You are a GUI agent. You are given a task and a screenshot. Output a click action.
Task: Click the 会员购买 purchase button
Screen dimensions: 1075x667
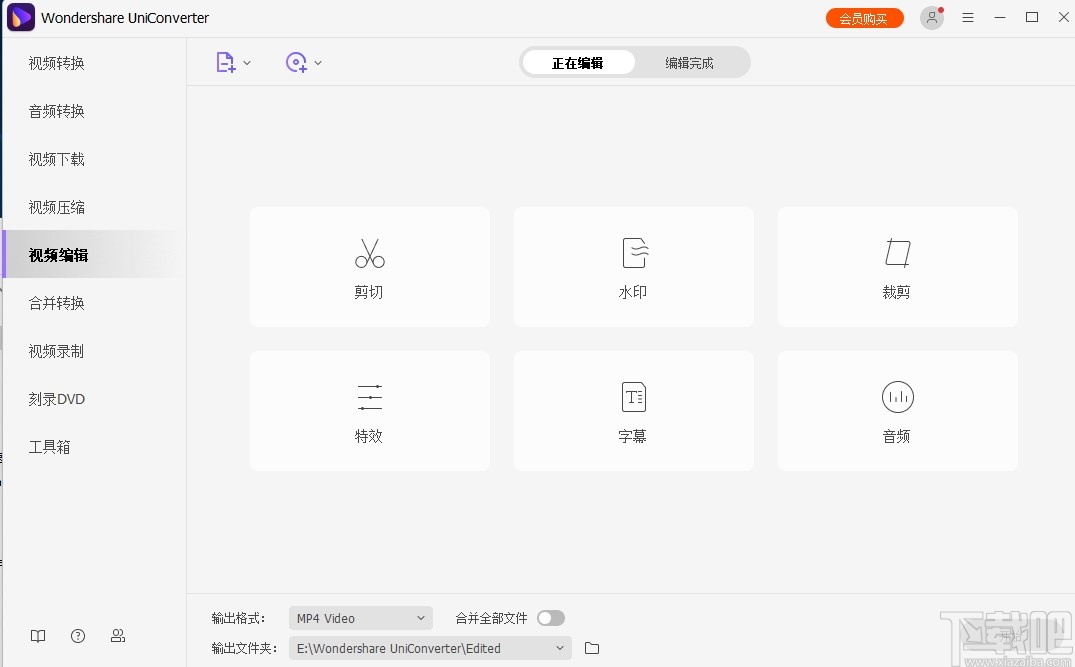(864, 17)
